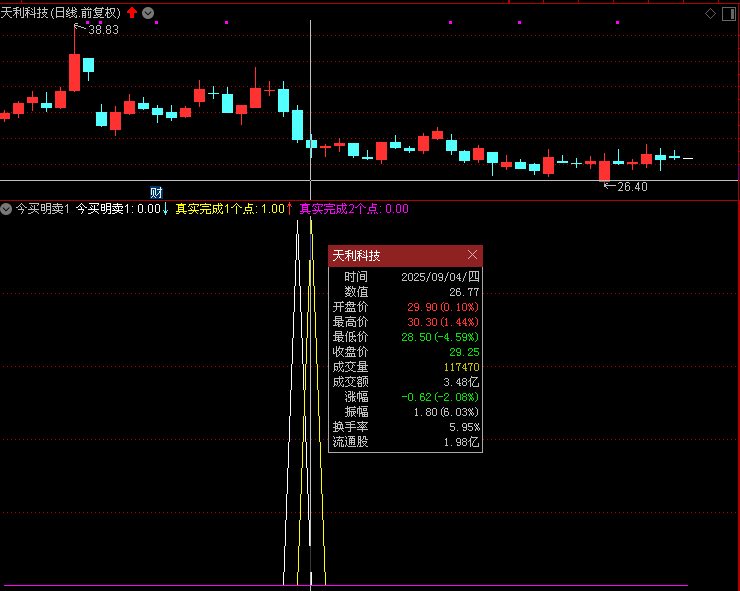Click the 时间 row label in popup
The height and width of the screenshot is (591, 740).
[x=356, y=277]
